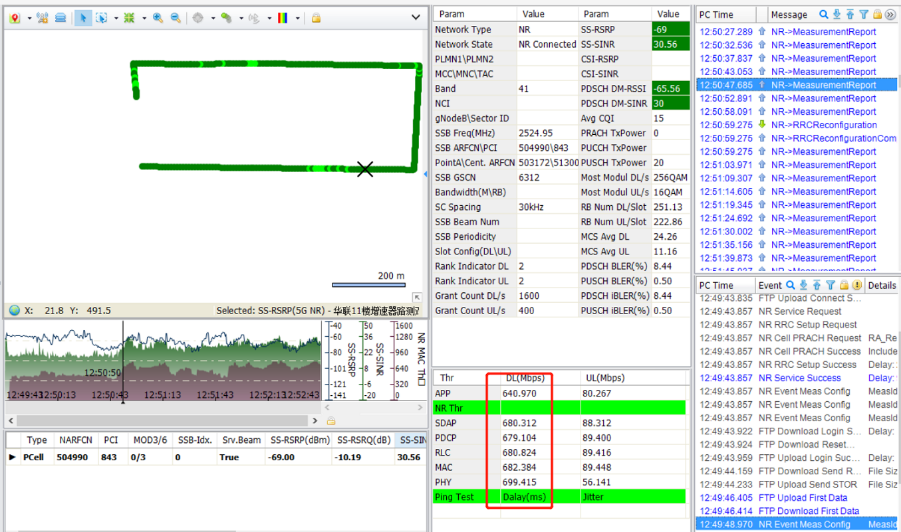Open the NR Service Success event
The height and width of the screenshot is (532, 901).
(x=797, y=377)
